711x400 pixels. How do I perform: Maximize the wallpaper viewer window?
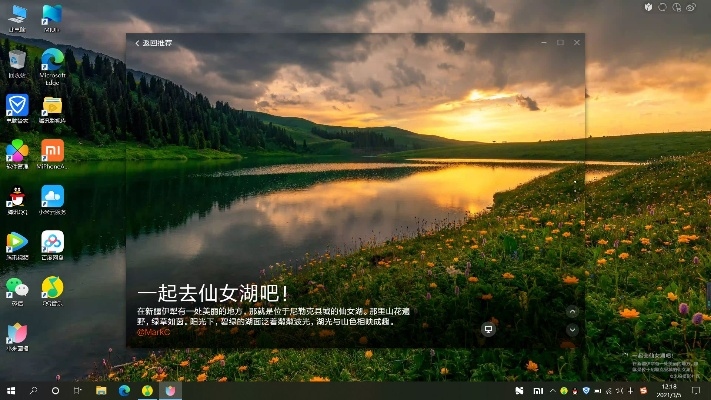(560, 43)
